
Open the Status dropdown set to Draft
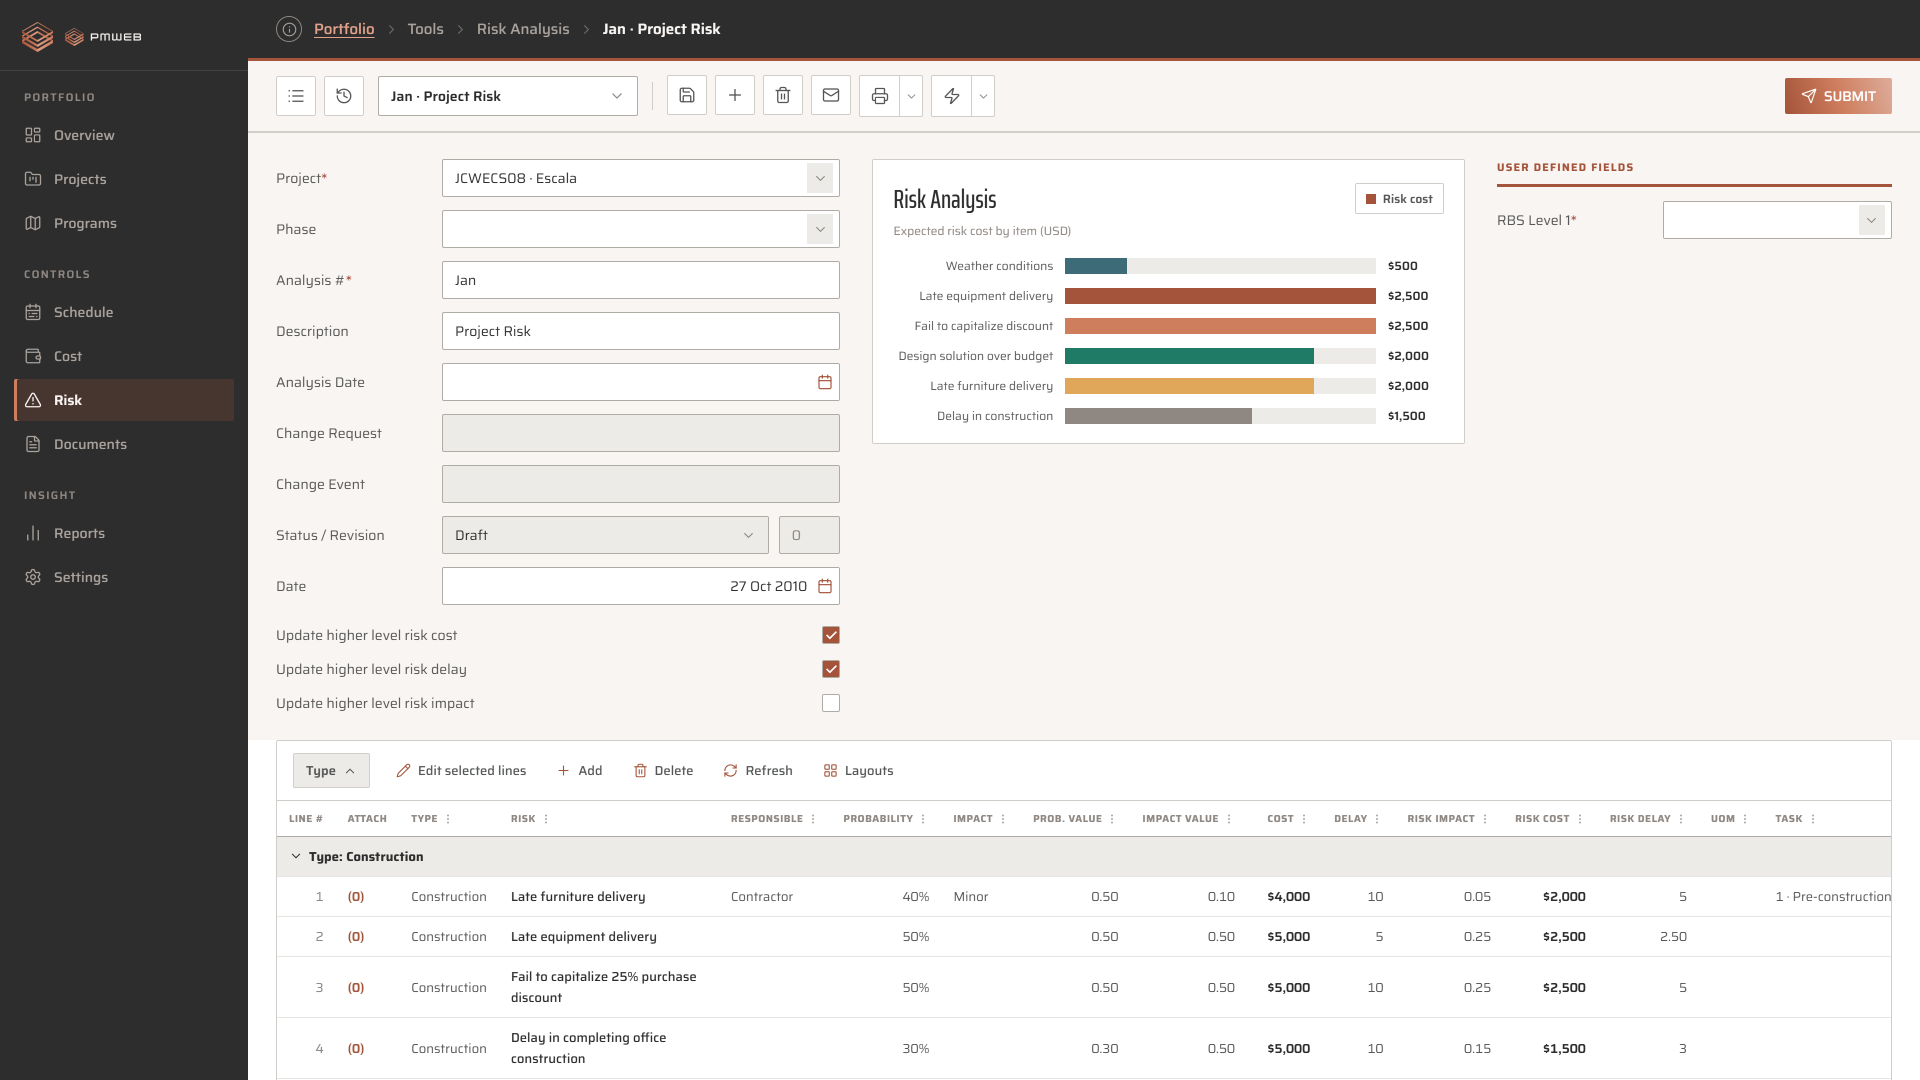[x=605, y=535]
